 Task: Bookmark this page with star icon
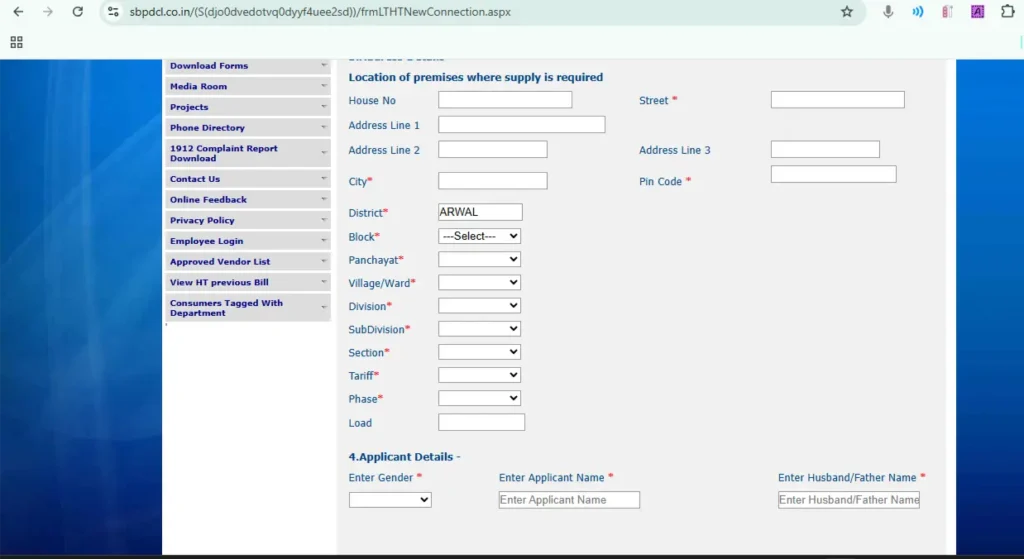(x=847, y=12)
